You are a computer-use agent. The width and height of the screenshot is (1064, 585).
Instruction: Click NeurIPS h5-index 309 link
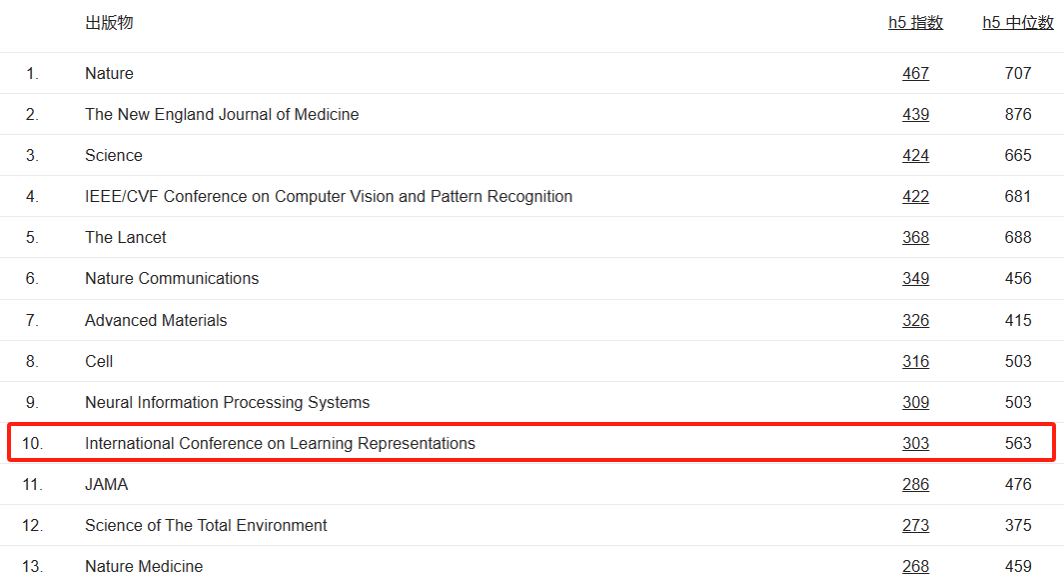tap(915, 402)
